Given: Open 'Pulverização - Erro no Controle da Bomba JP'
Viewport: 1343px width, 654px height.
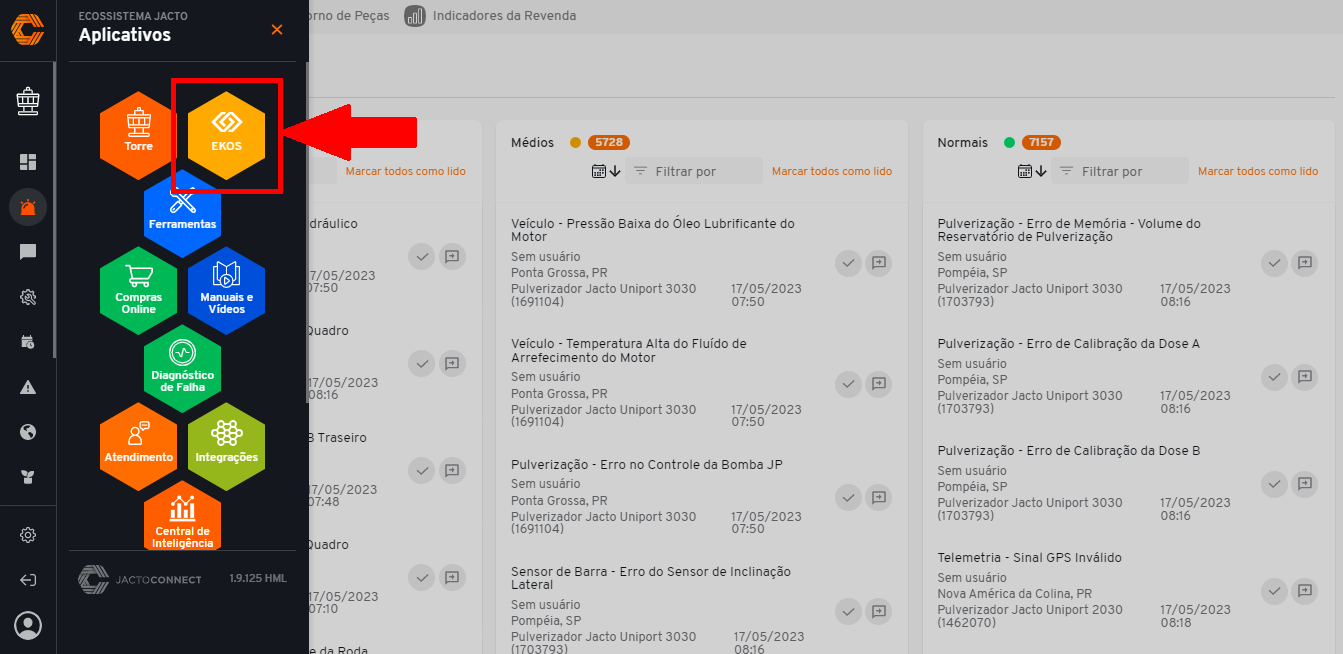Looking at the screenshot, I should click(x=646, y=464).
